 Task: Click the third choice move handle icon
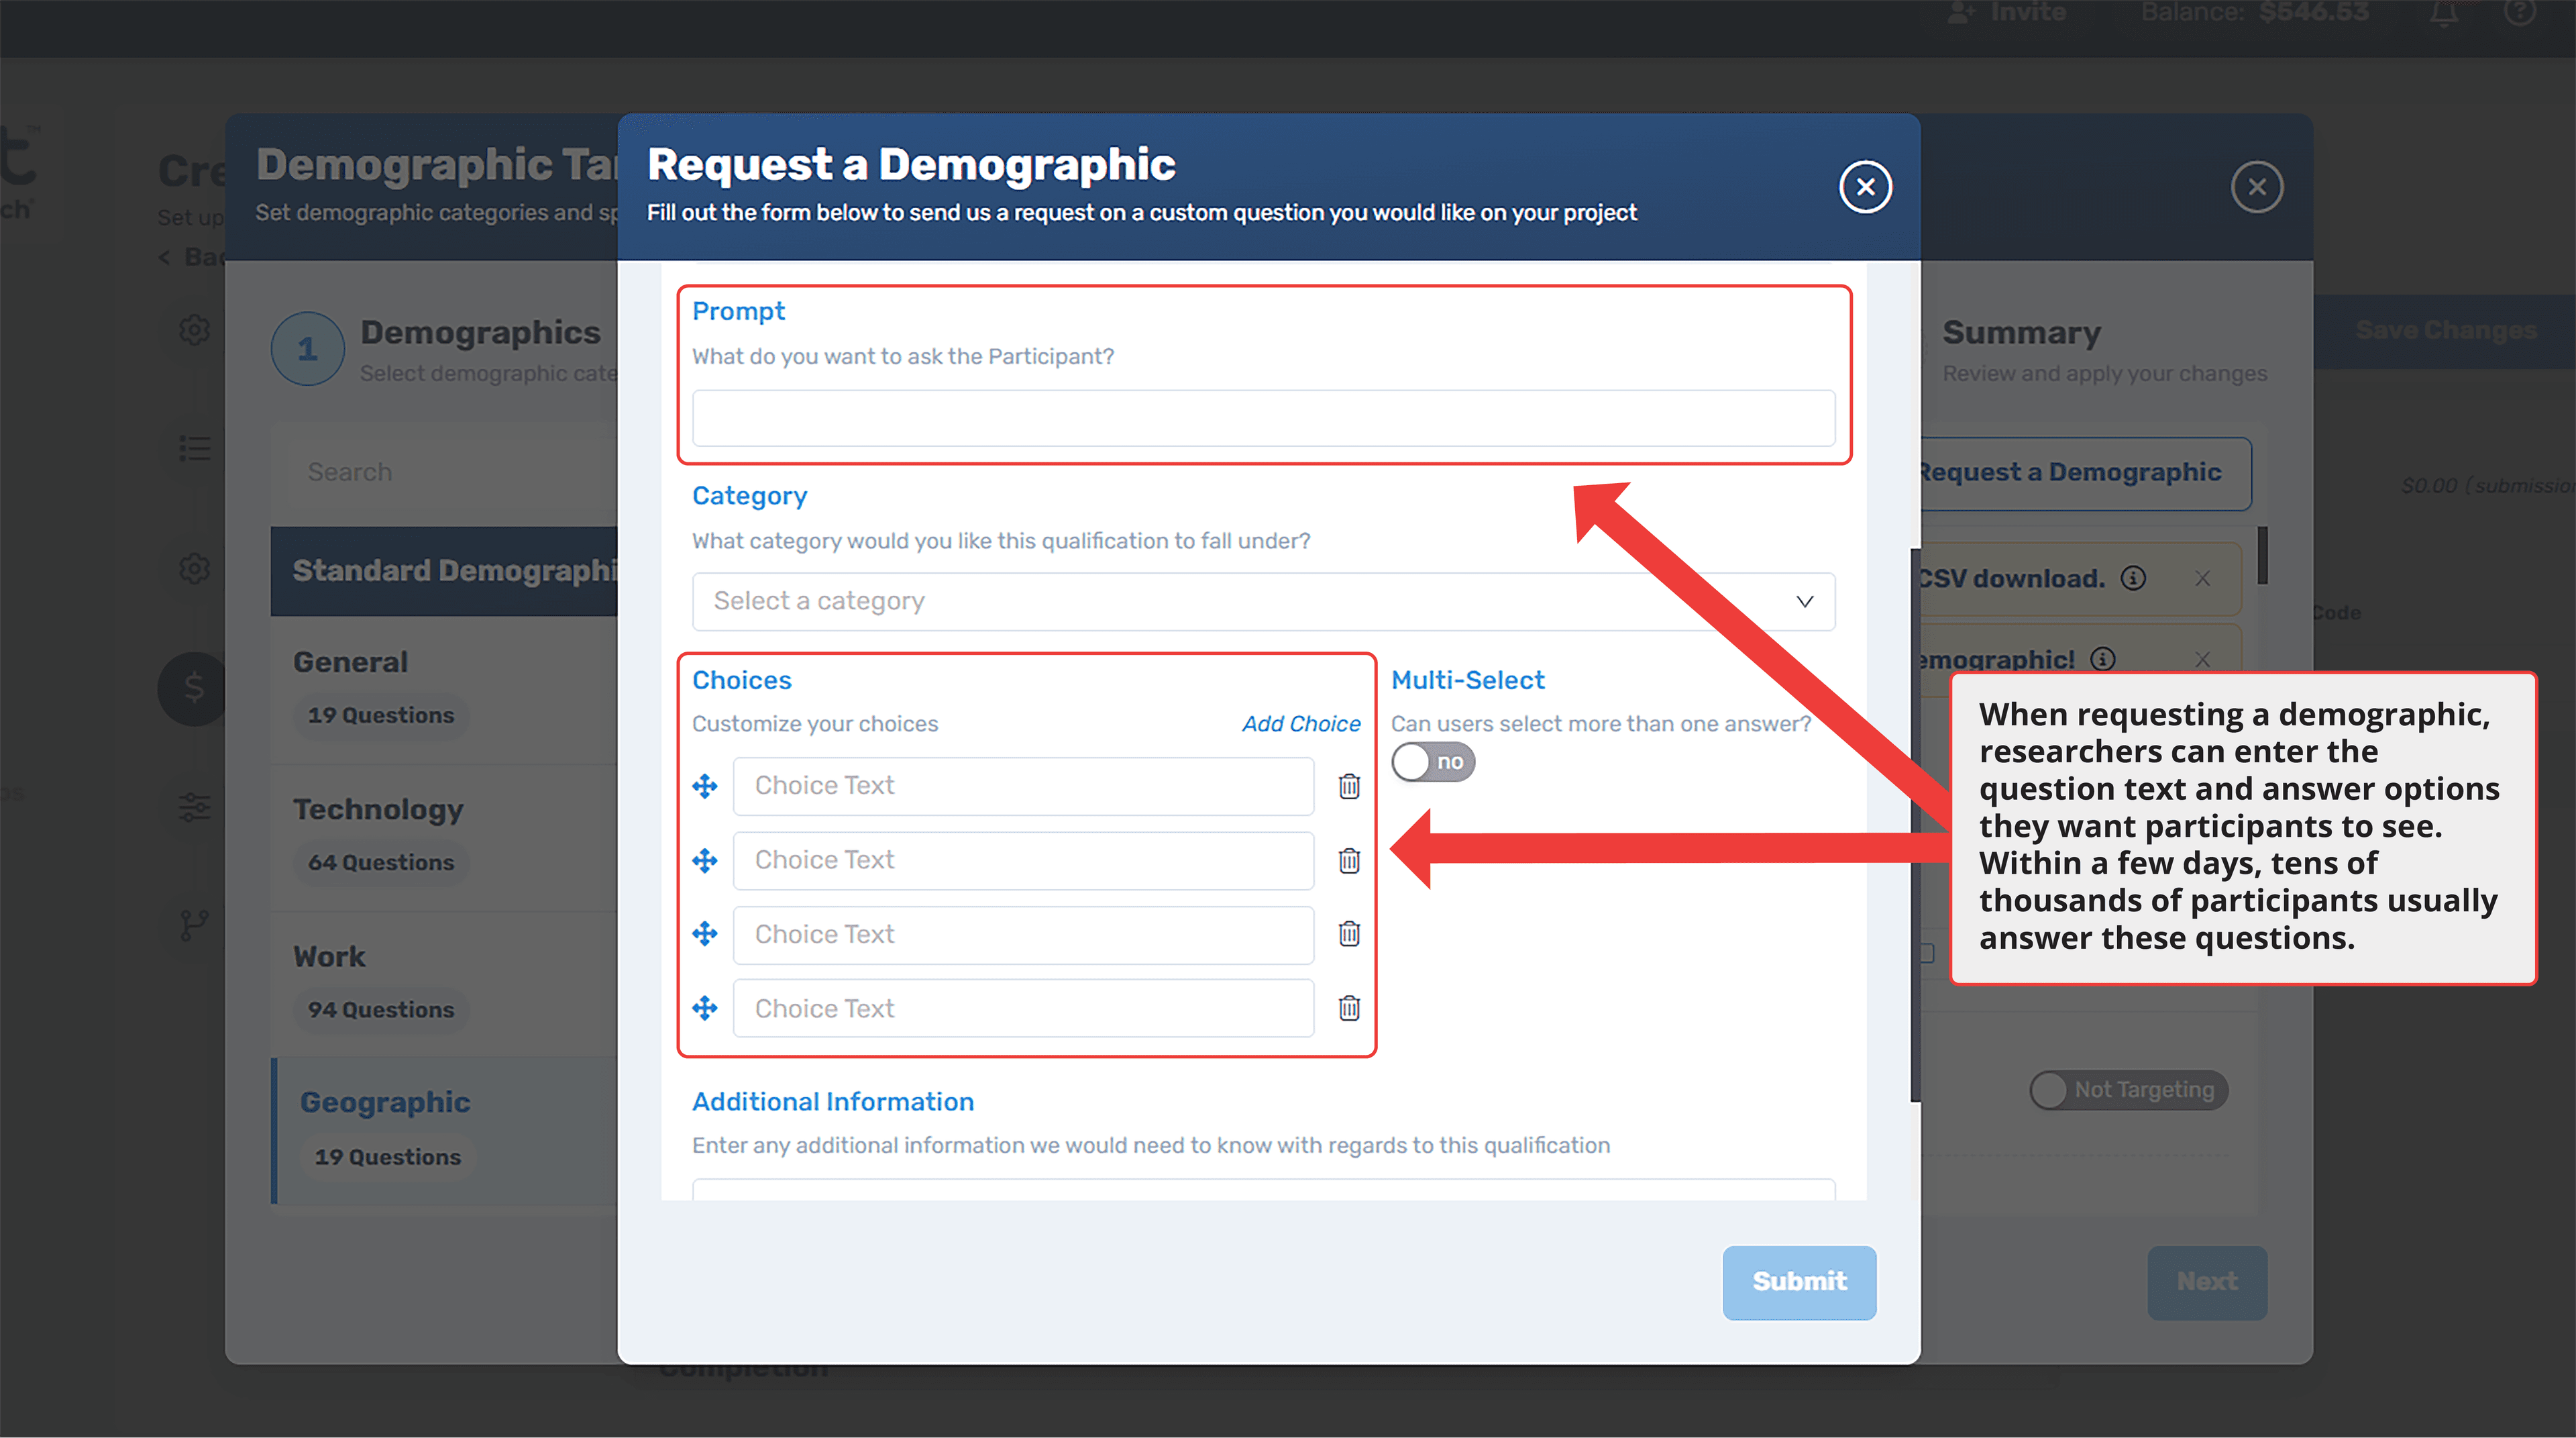coord(705,933)
